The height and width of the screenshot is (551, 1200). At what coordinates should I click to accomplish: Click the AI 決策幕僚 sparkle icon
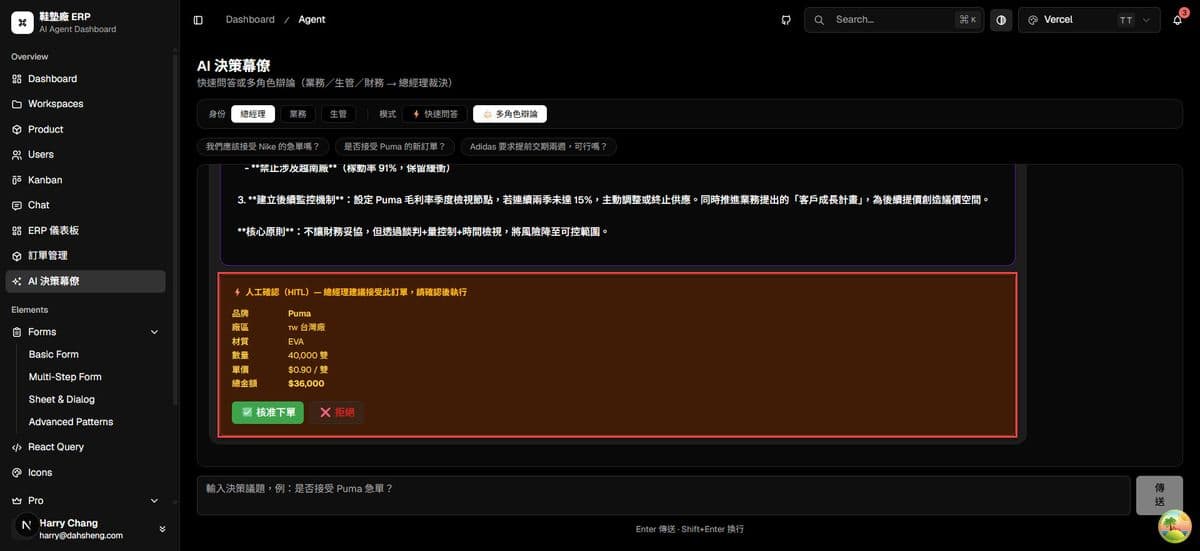[17, 281]
